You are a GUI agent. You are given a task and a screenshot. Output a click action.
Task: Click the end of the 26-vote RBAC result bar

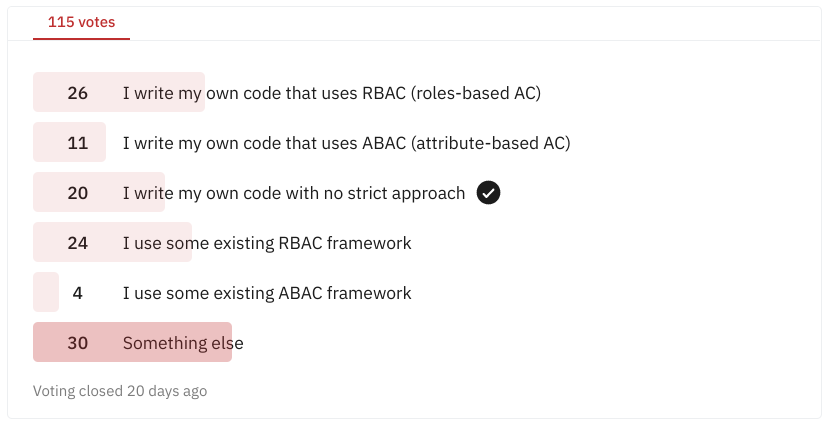point(201,93)
